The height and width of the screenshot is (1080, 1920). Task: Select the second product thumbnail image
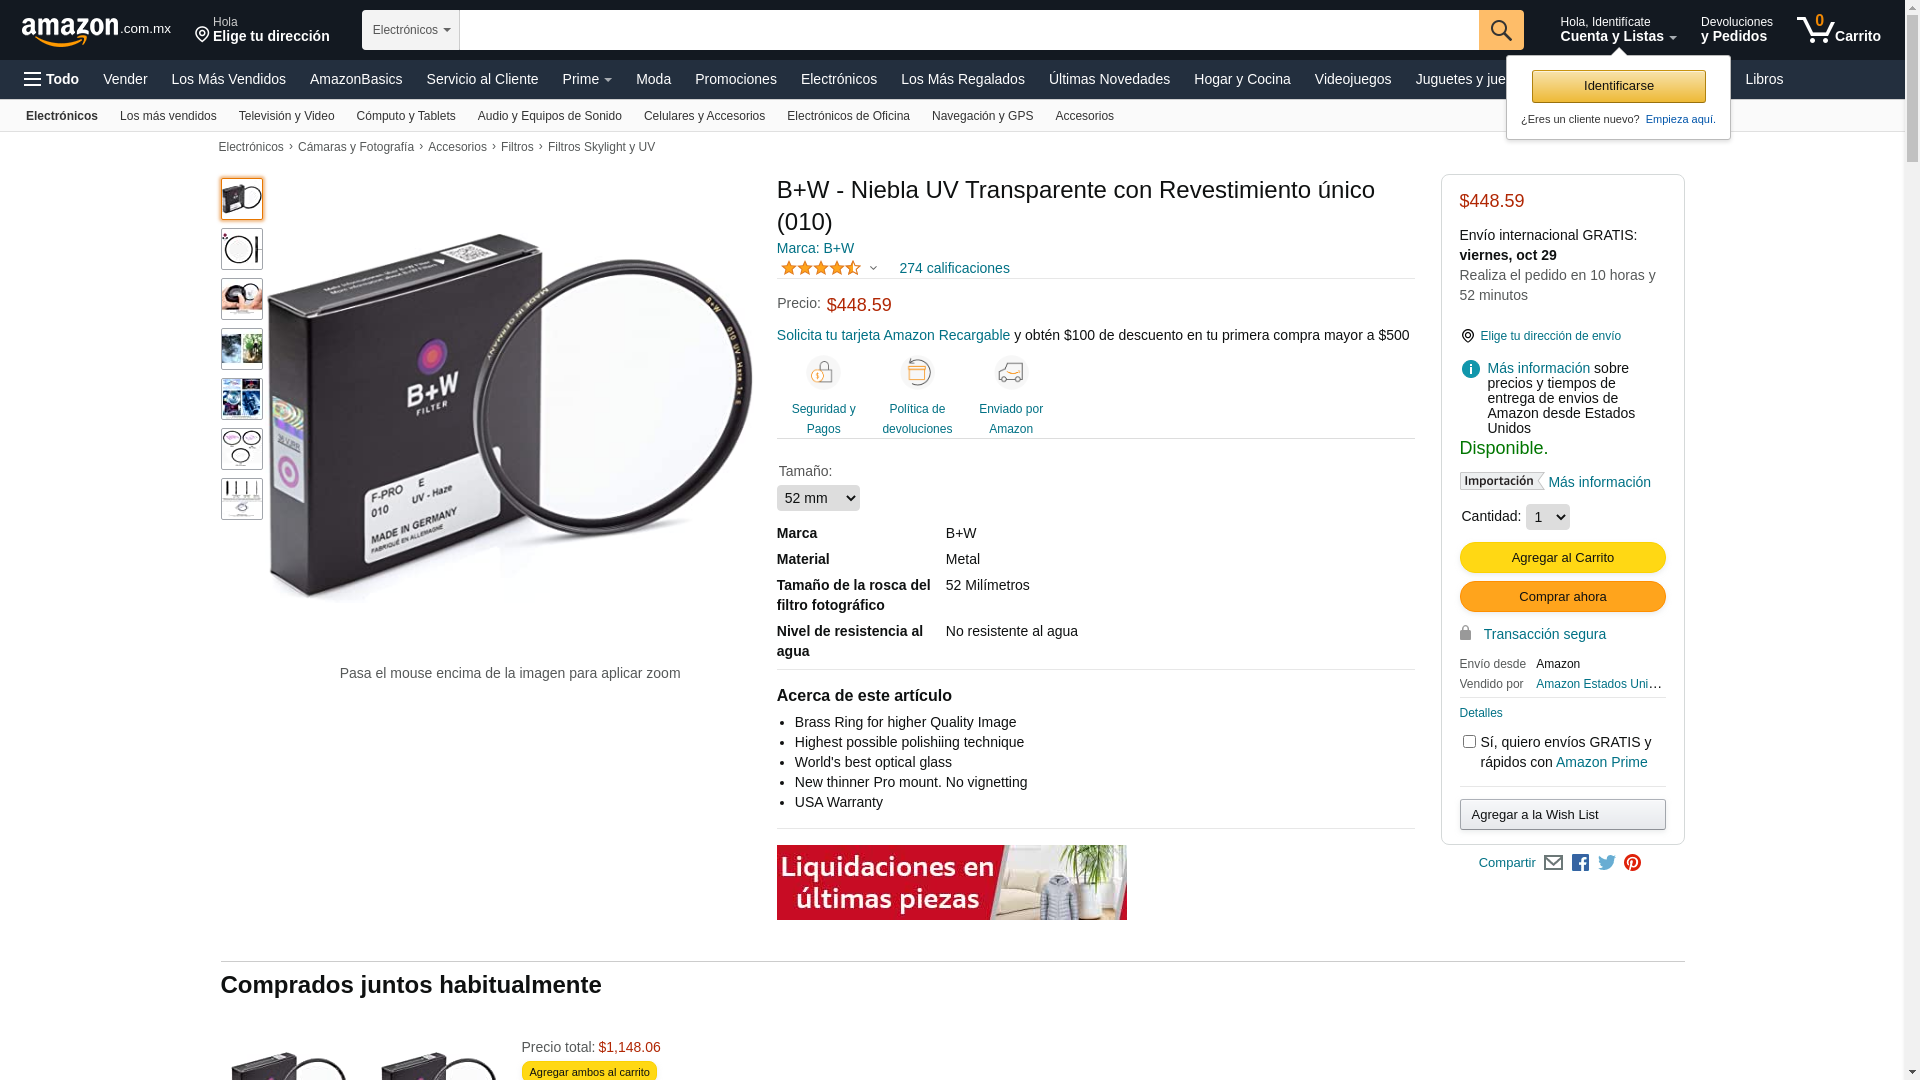pyautogui.click(x=242, y=249)
